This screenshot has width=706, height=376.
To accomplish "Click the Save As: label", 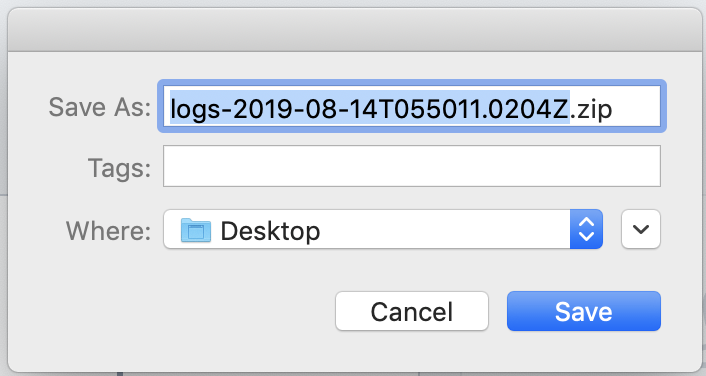I will tap(100, 107).
